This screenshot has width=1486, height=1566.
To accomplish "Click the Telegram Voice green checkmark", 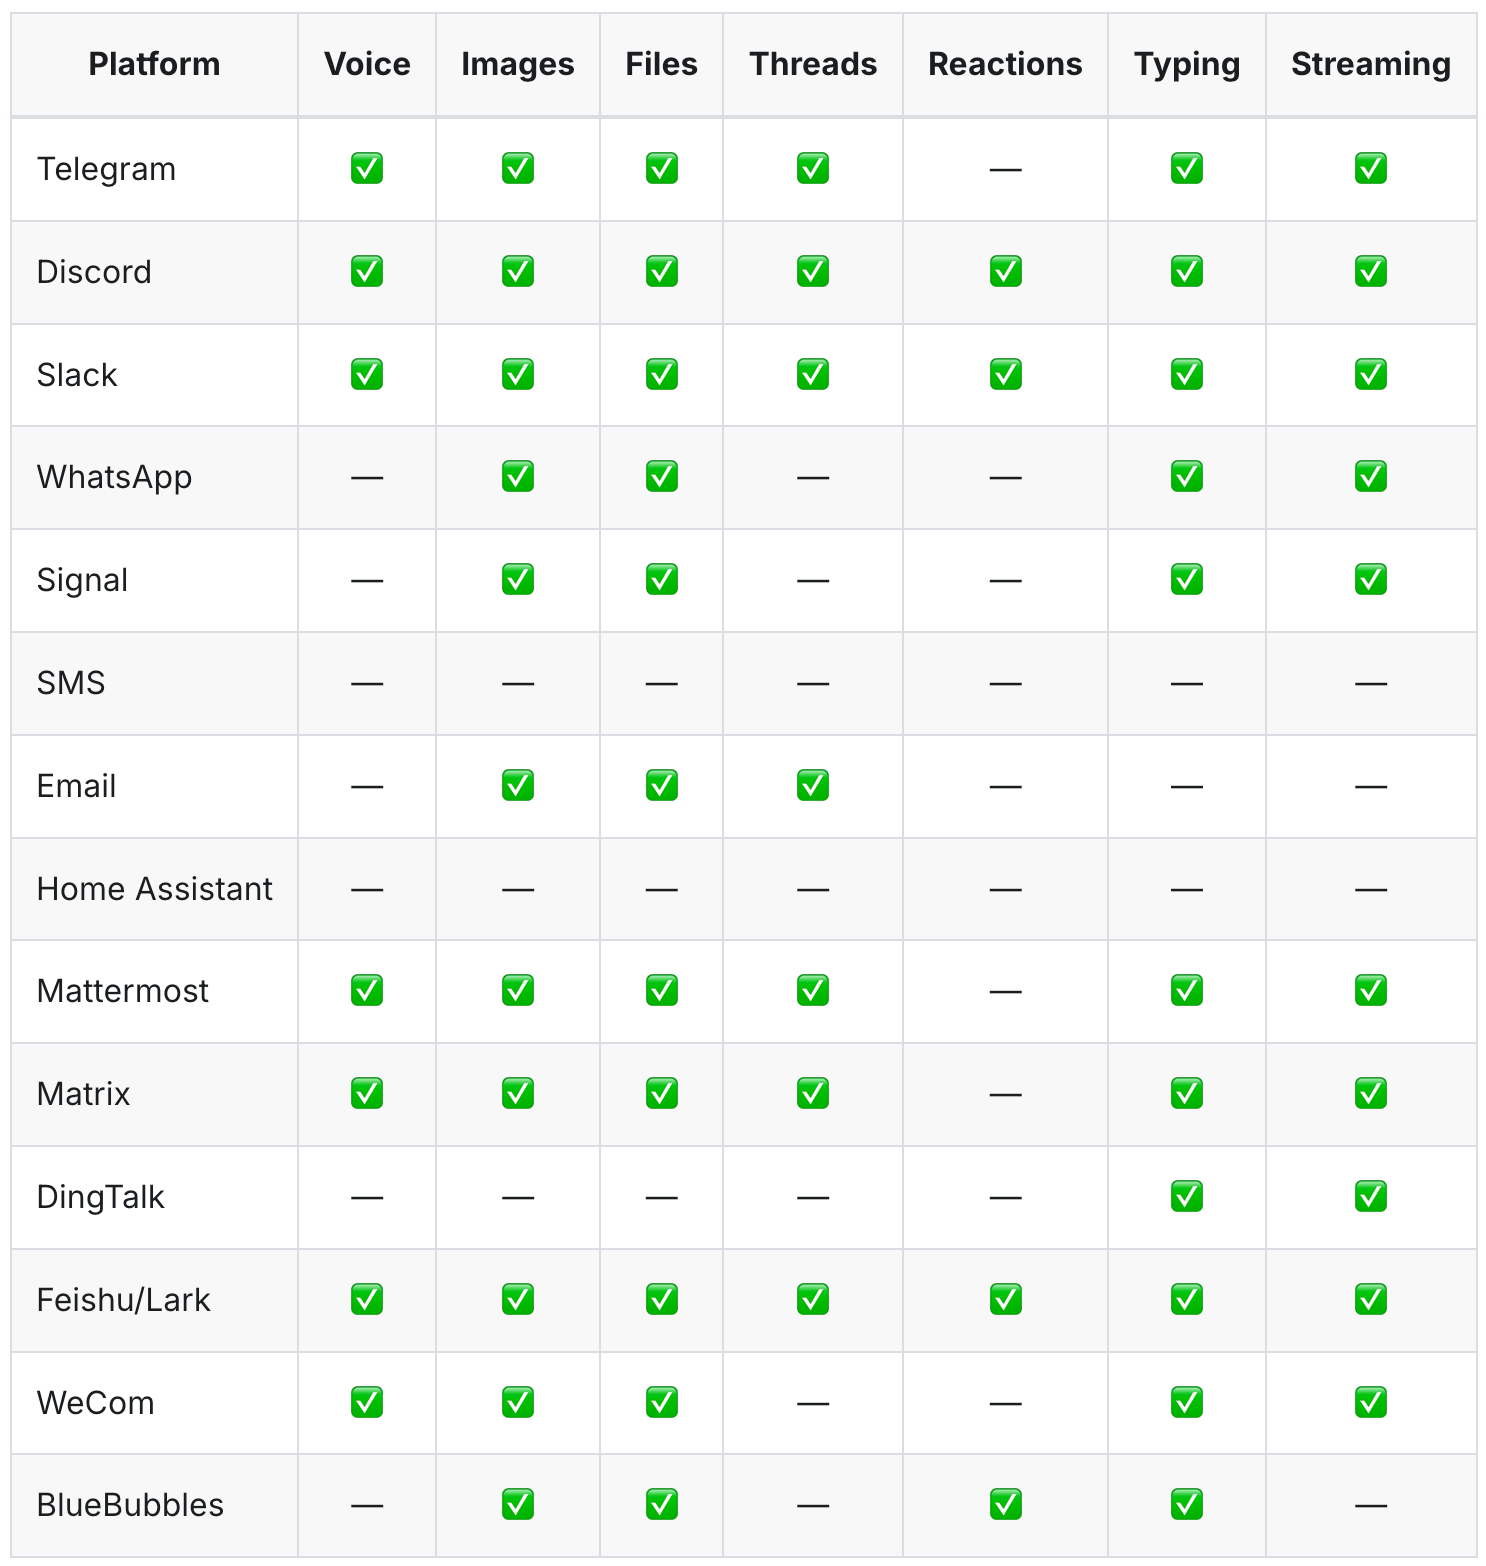I will click(x=367, y=168).
